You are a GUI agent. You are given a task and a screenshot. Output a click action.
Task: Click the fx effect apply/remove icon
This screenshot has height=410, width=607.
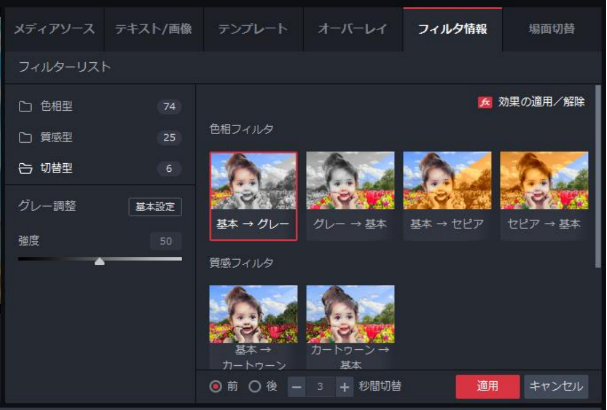tap(485, 102)
